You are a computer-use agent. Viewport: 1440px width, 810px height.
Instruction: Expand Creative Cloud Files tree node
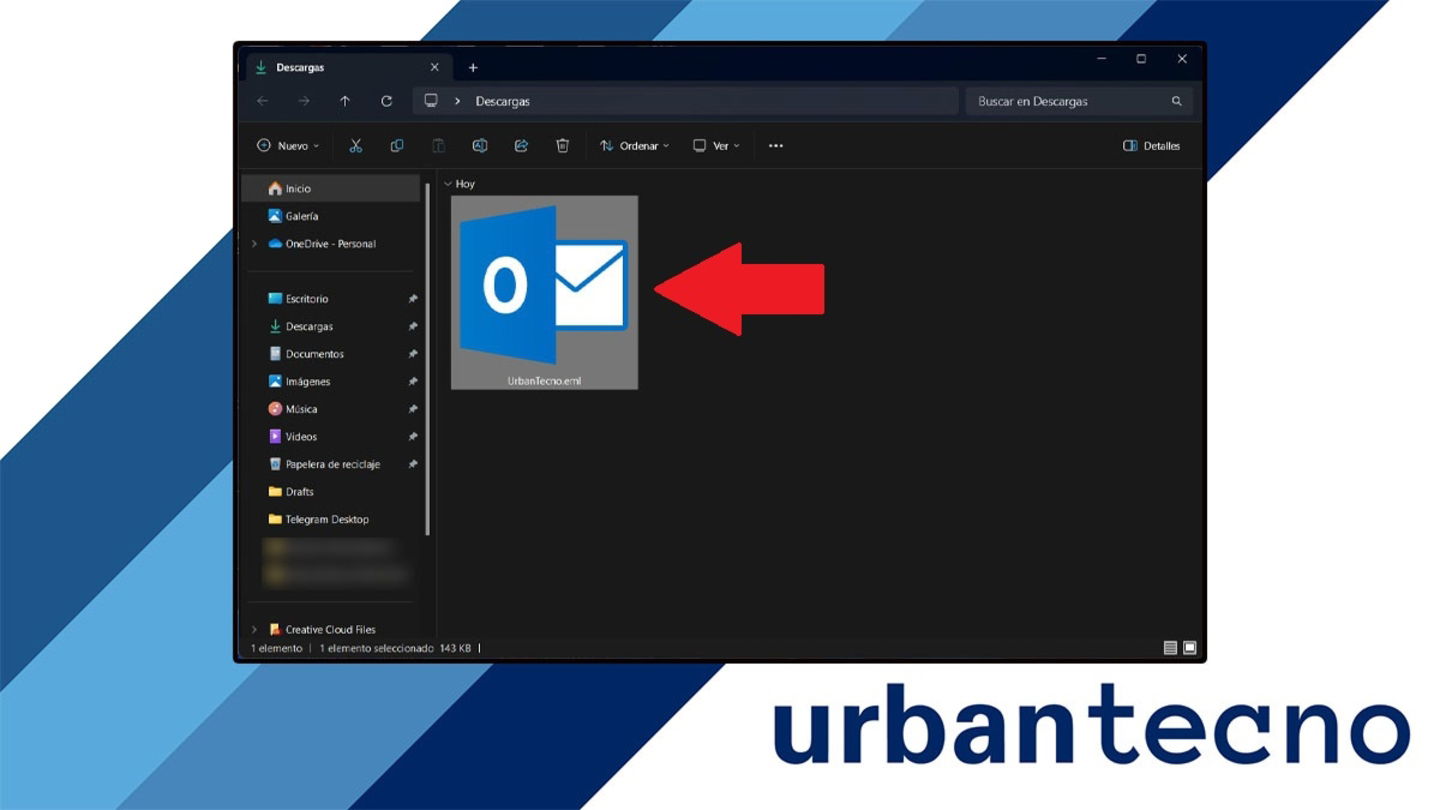pos(254,630)
